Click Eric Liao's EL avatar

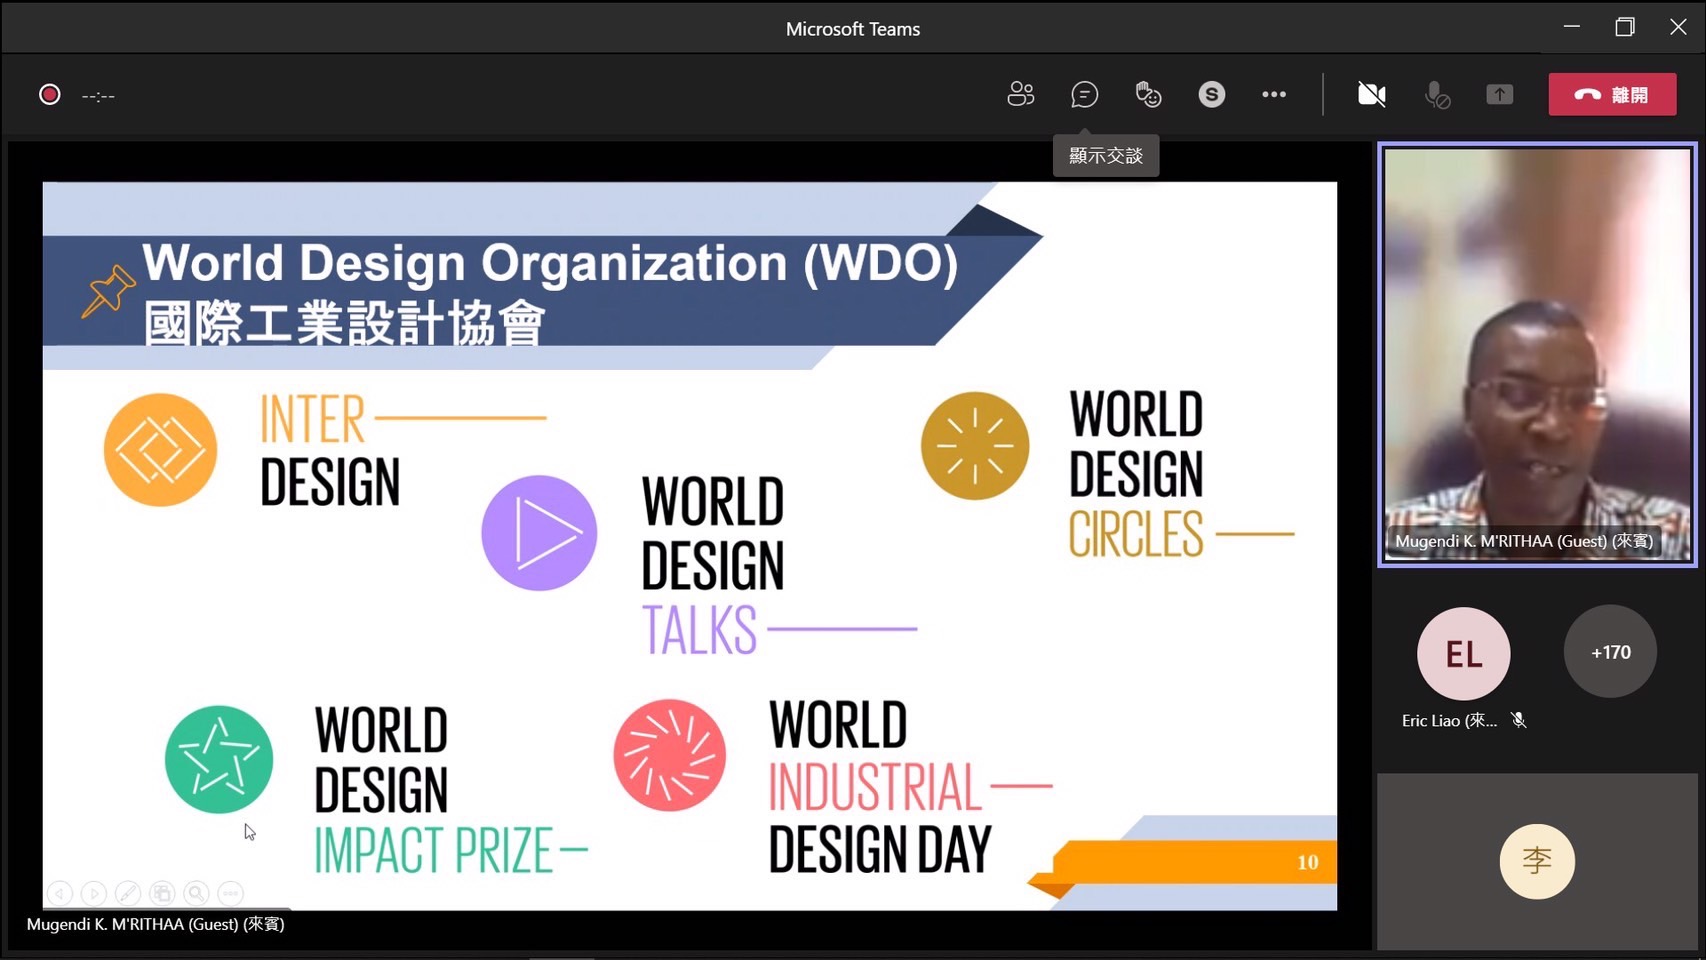[x=1463, y=653]
